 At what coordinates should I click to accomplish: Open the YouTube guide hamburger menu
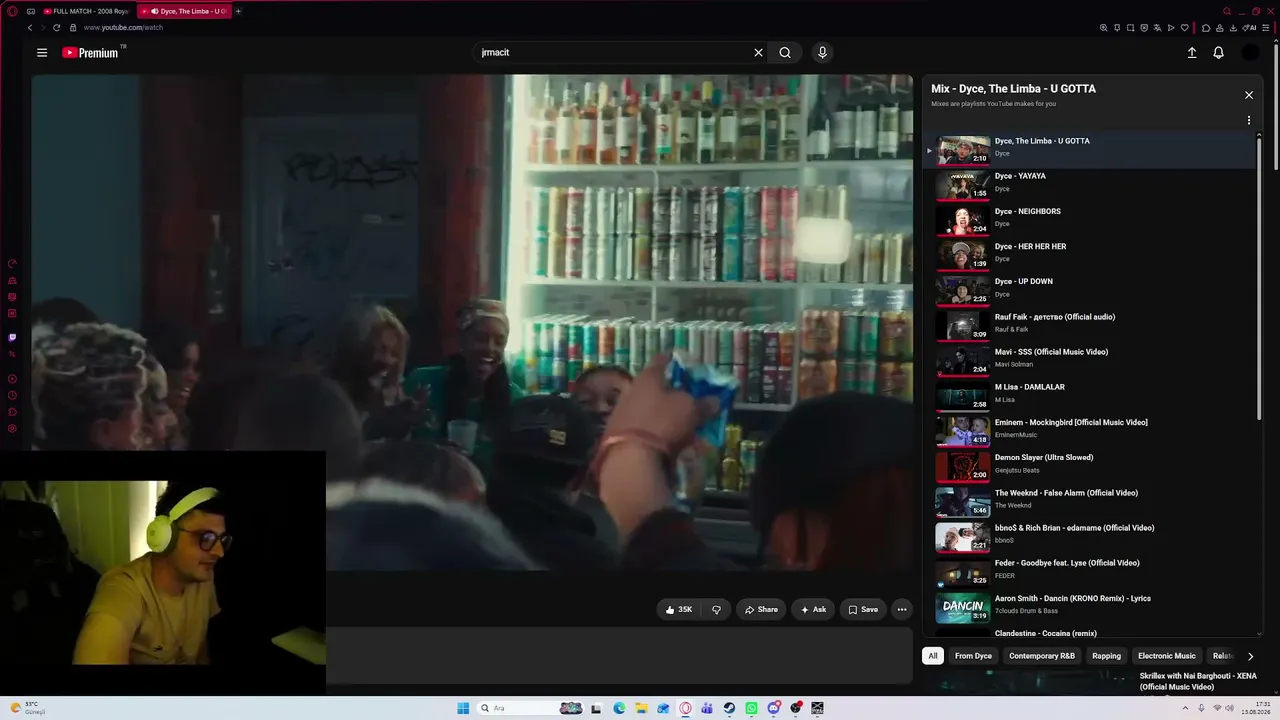coord(42,53)
